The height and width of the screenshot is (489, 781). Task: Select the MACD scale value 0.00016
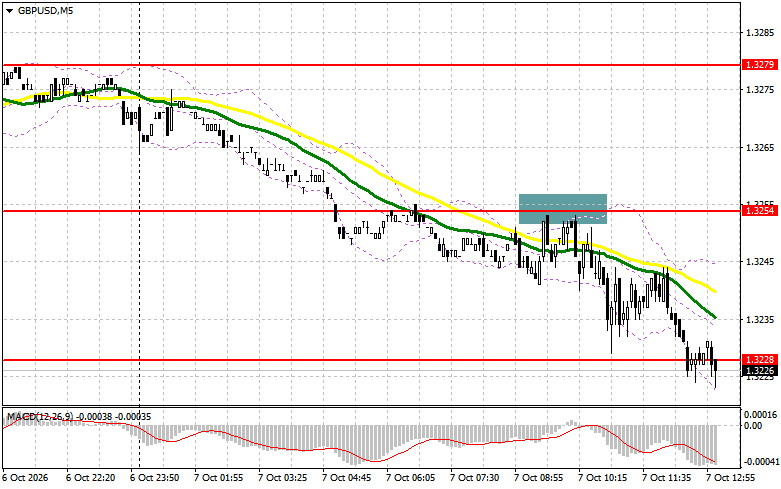coord(760,415)
